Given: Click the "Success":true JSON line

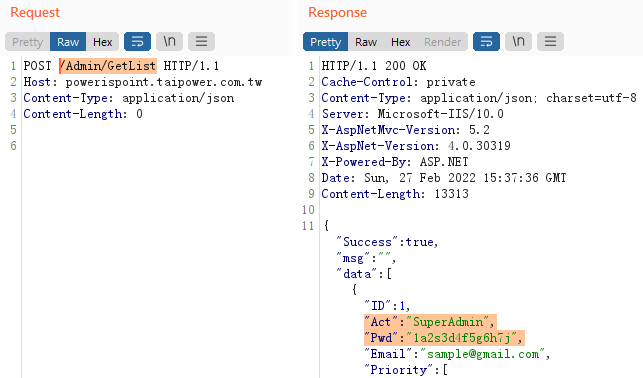Looking at the screenshot, I should click(388, 242).
